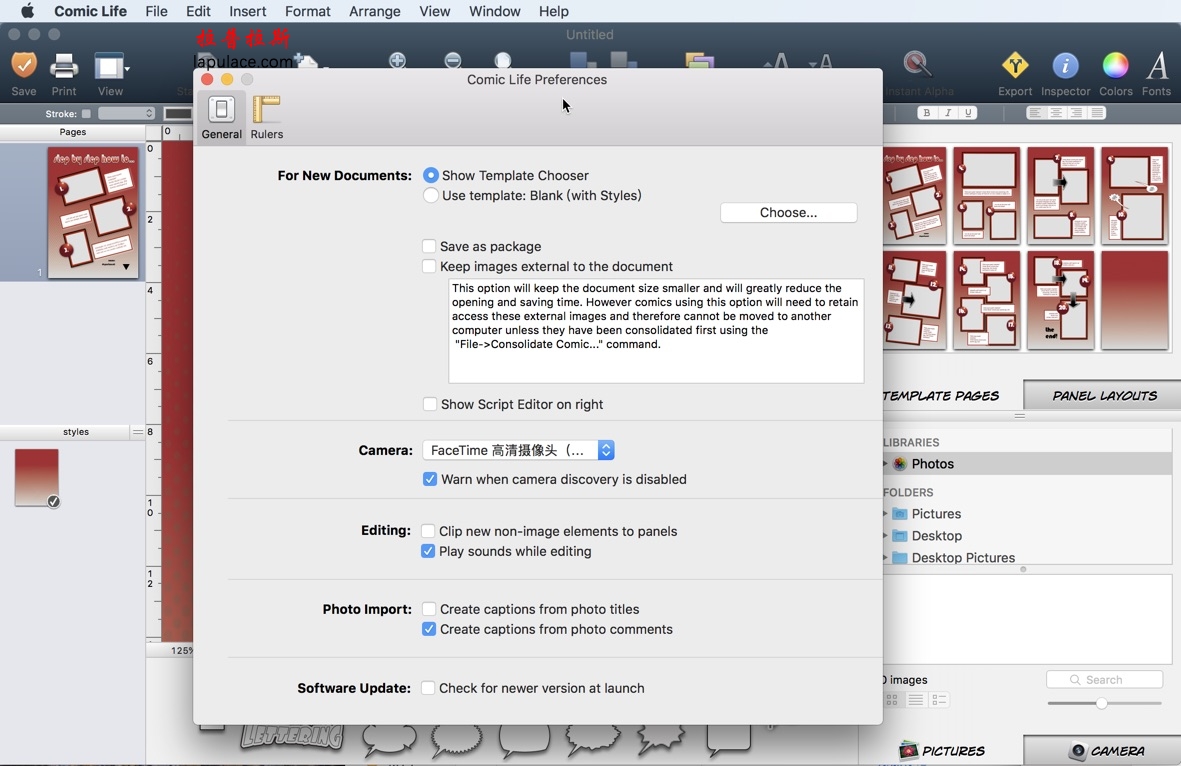Enable Keep images external to the document
This screenshot has width=1181, height=766.
coord(429,267)
